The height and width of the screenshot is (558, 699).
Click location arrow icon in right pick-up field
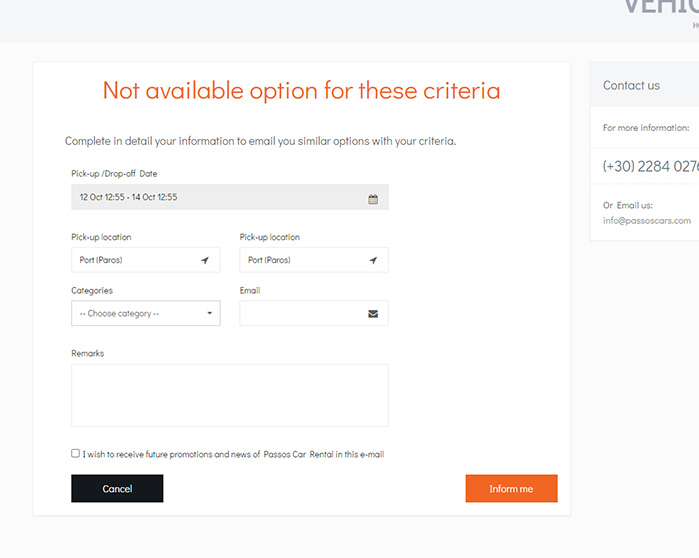373,260
